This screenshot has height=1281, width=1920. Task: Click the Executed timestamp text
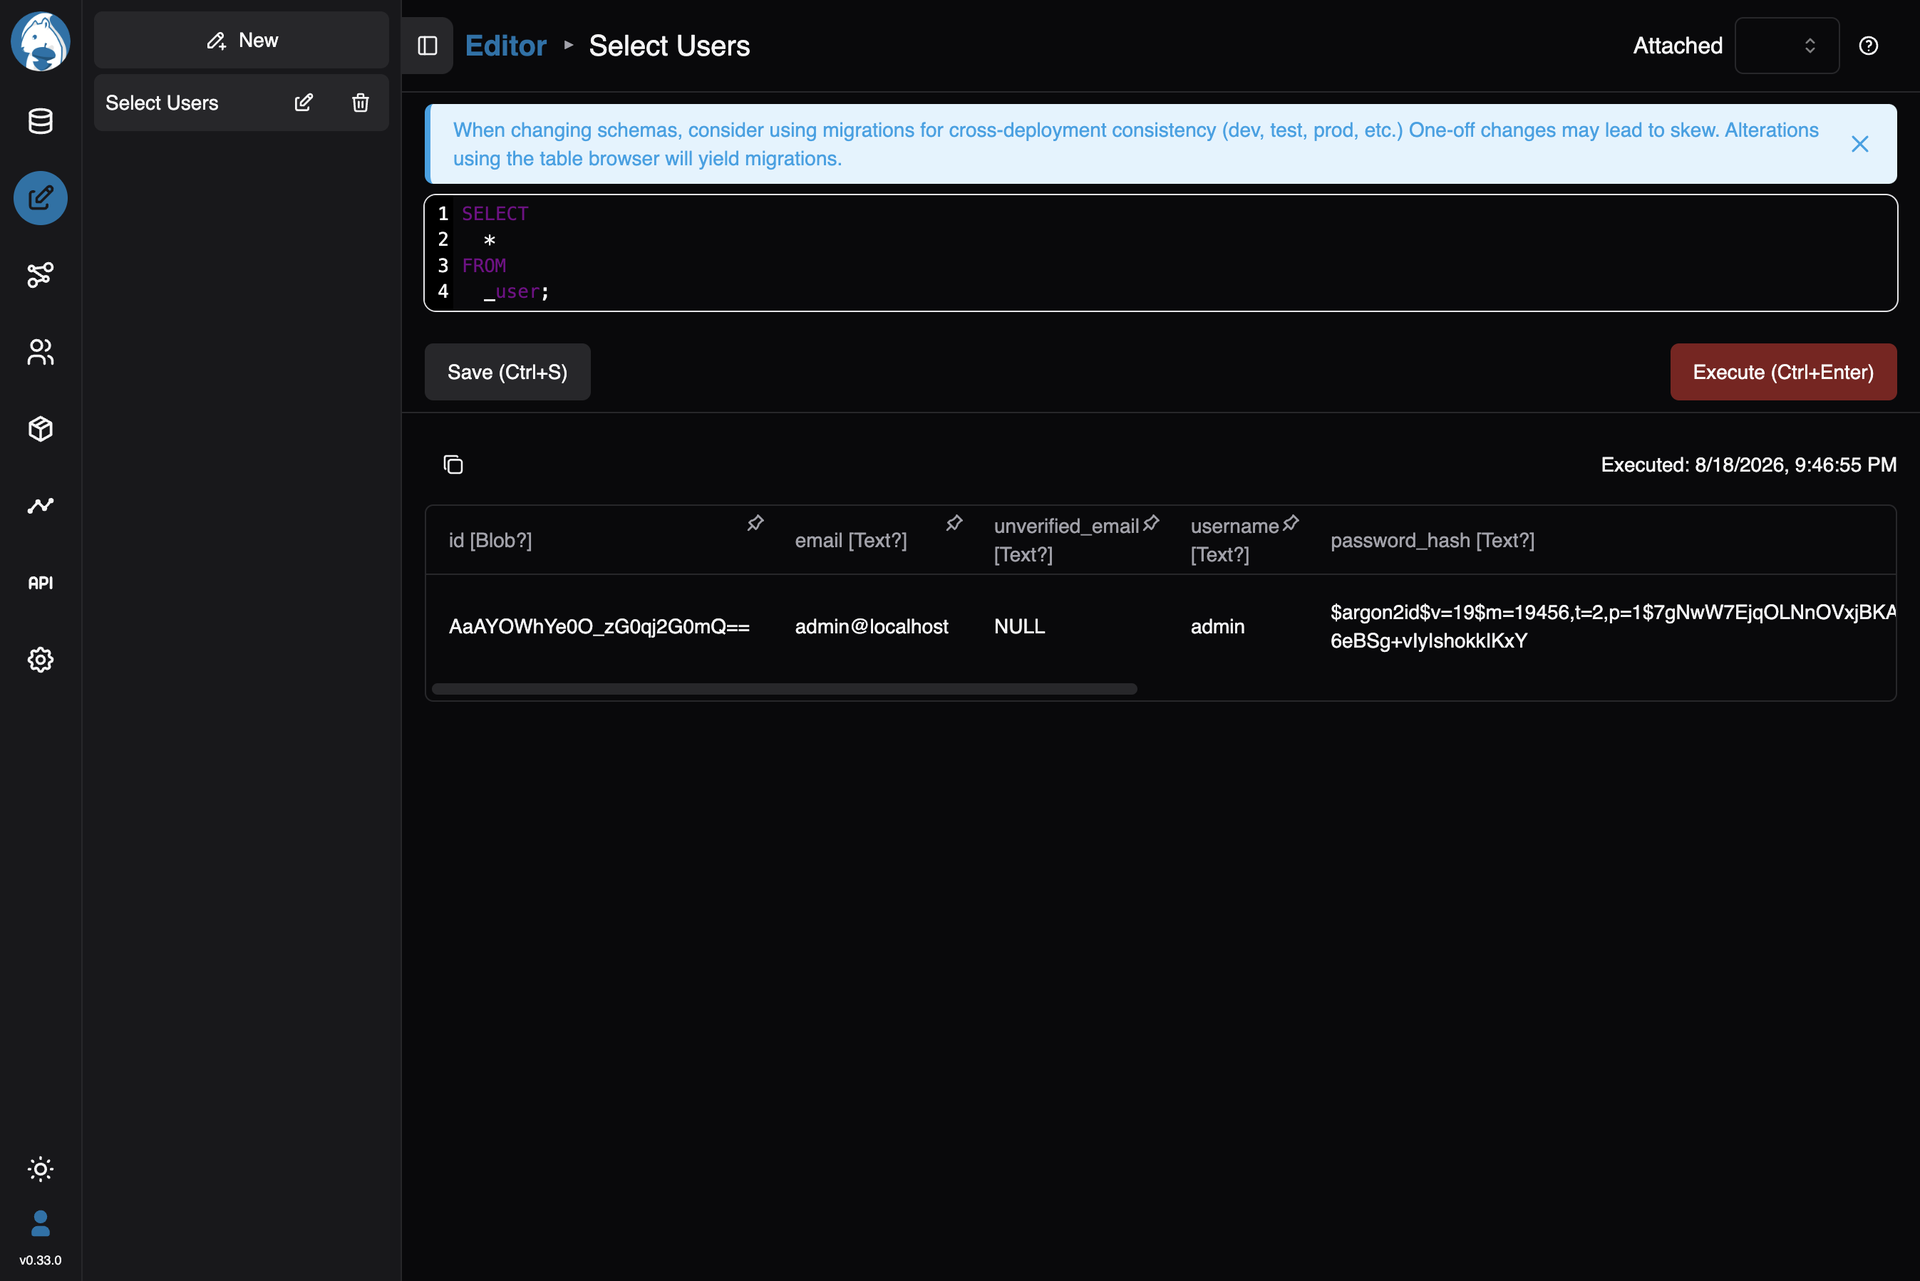[1748, 464]
